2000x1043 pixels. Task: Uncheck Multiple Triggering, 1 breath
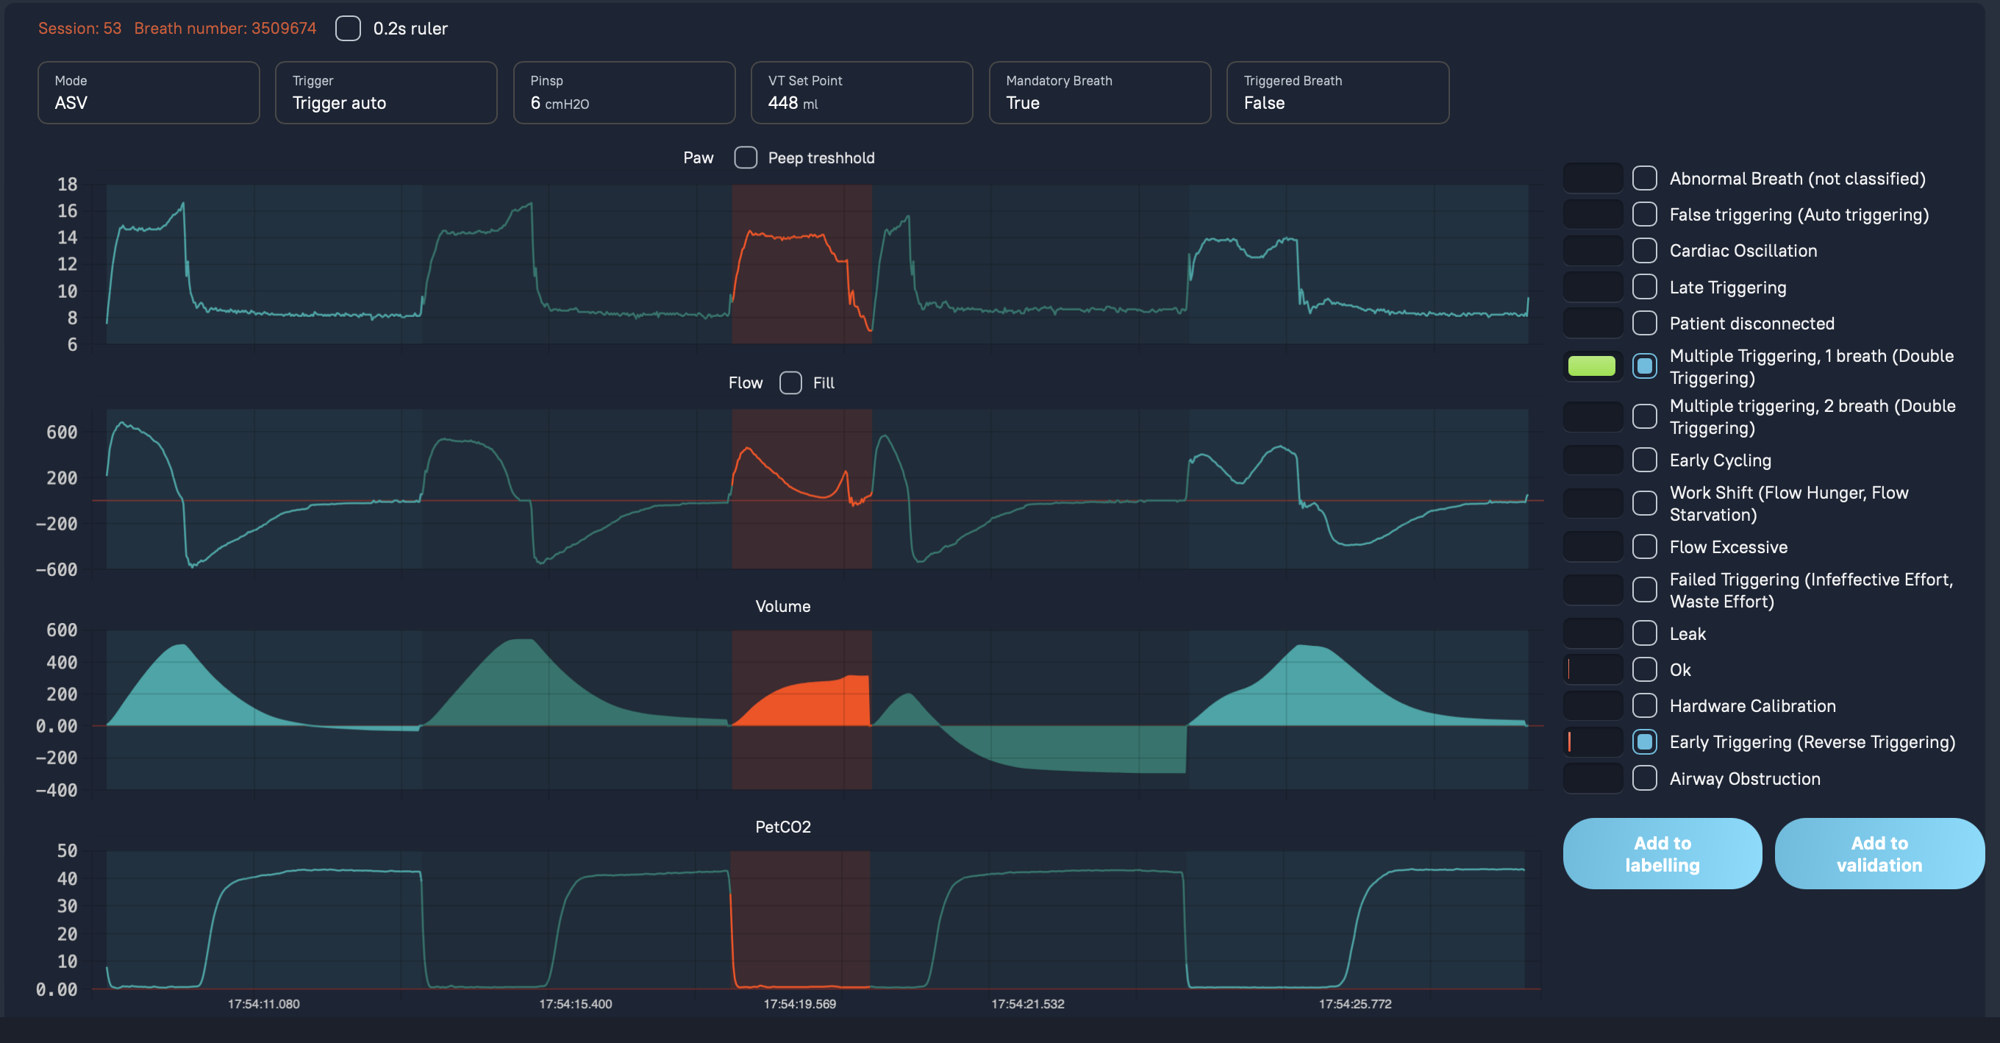click(x=1645, y=366)
